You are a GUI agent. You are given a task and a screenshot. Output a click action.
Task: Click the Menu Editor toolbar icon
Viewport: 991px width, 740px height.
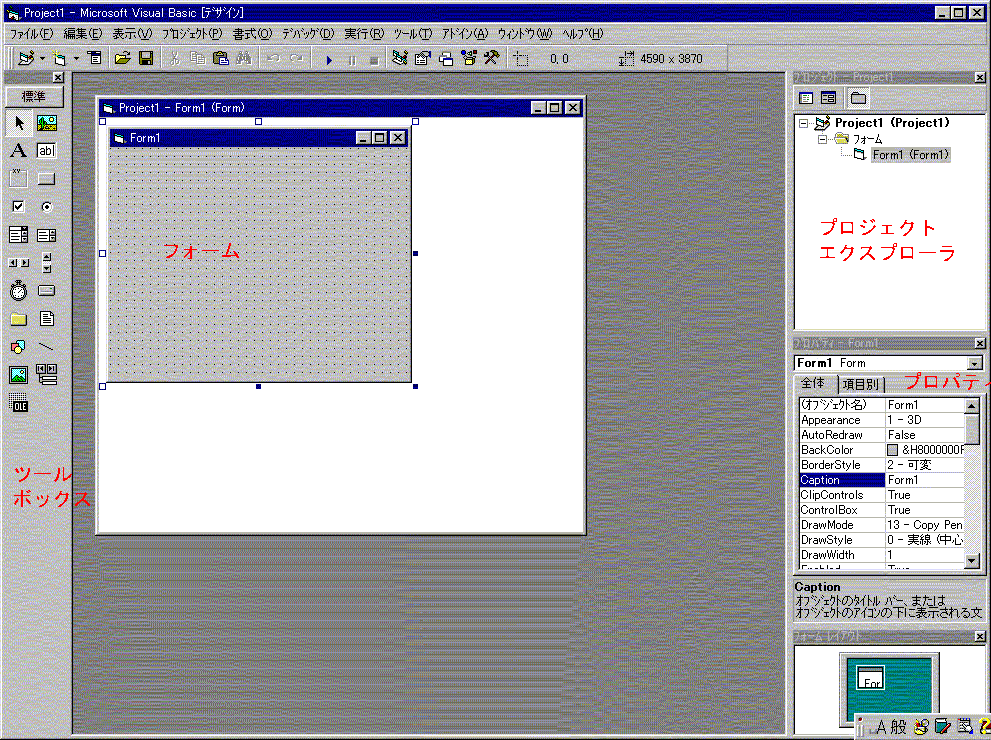tap(95, 59)
